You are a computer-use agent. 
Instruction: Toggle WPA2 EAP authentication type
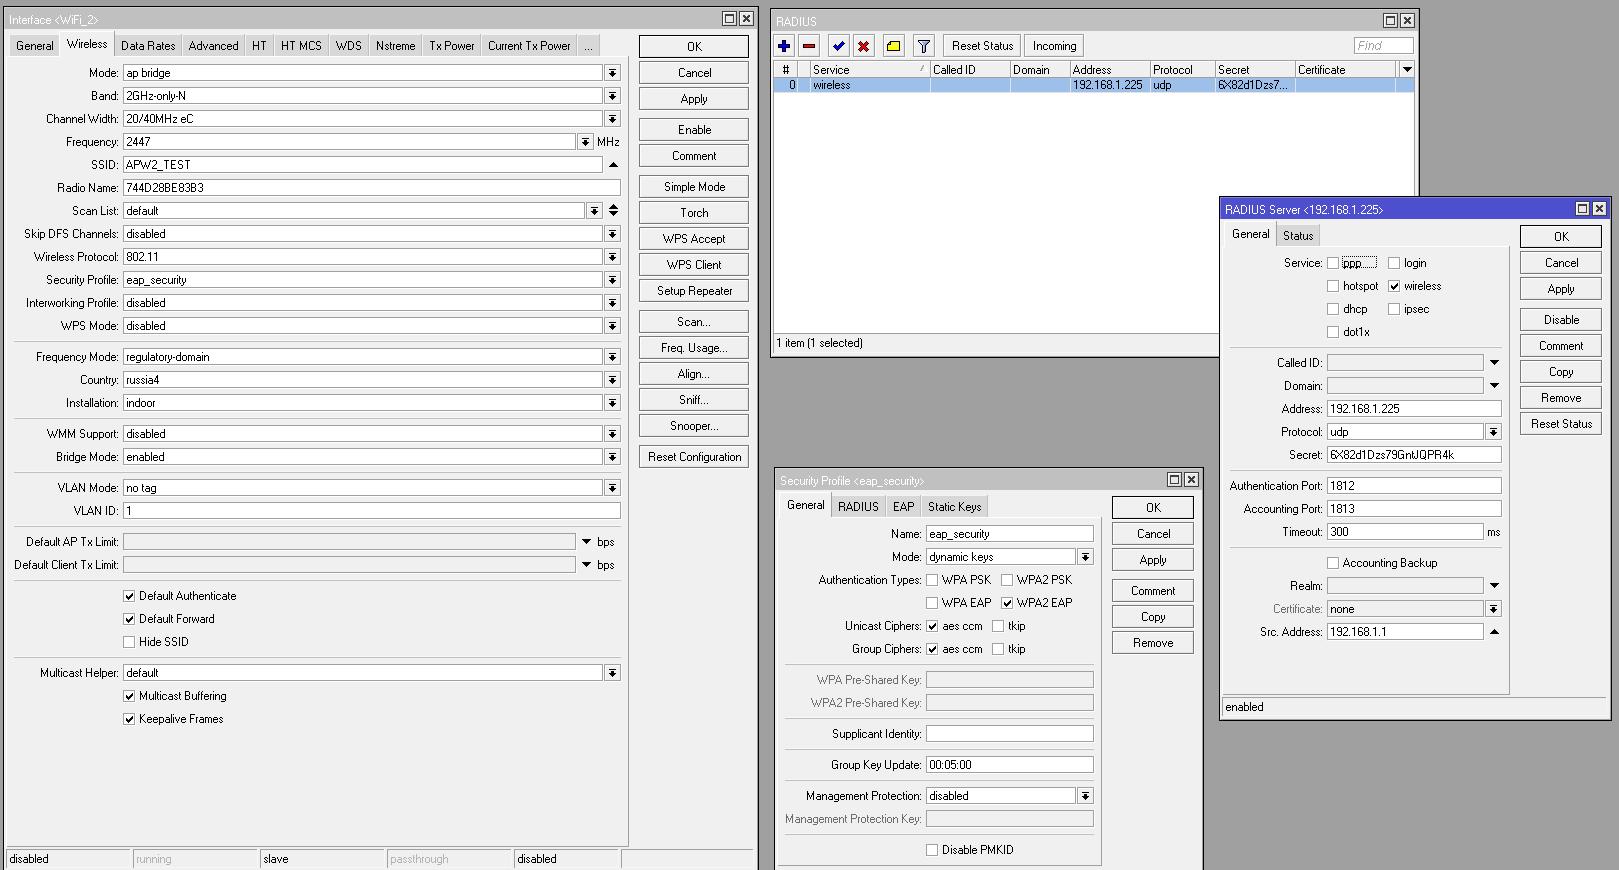[1007, 603]
